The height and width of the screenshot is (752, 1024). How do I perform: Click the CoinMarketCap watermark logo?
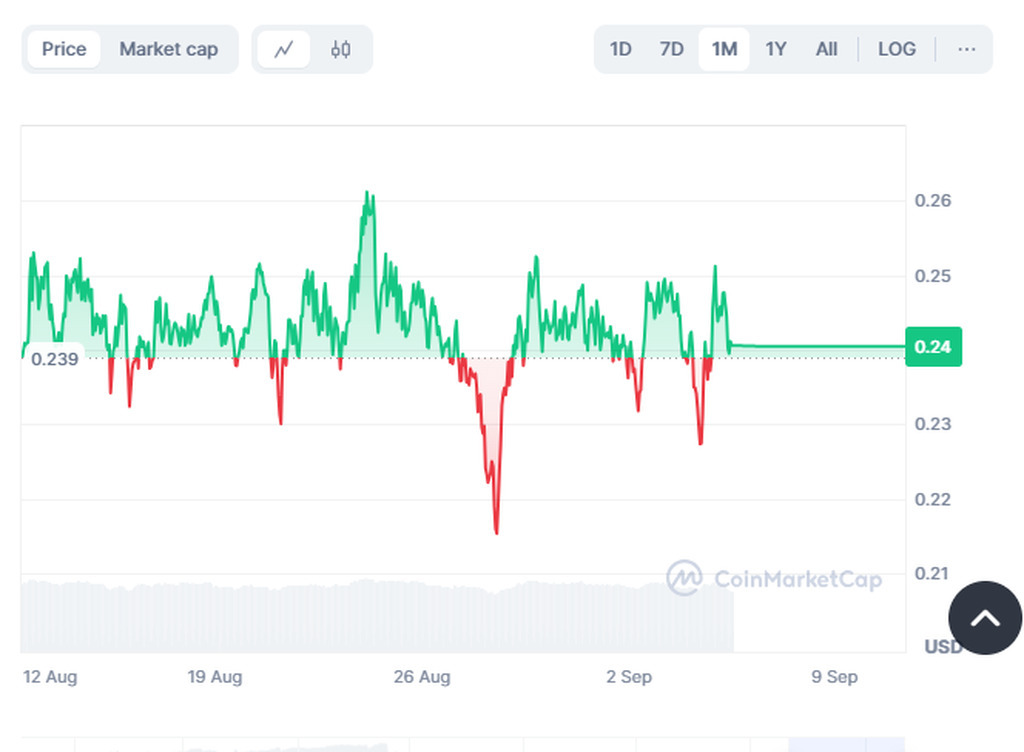775,579
